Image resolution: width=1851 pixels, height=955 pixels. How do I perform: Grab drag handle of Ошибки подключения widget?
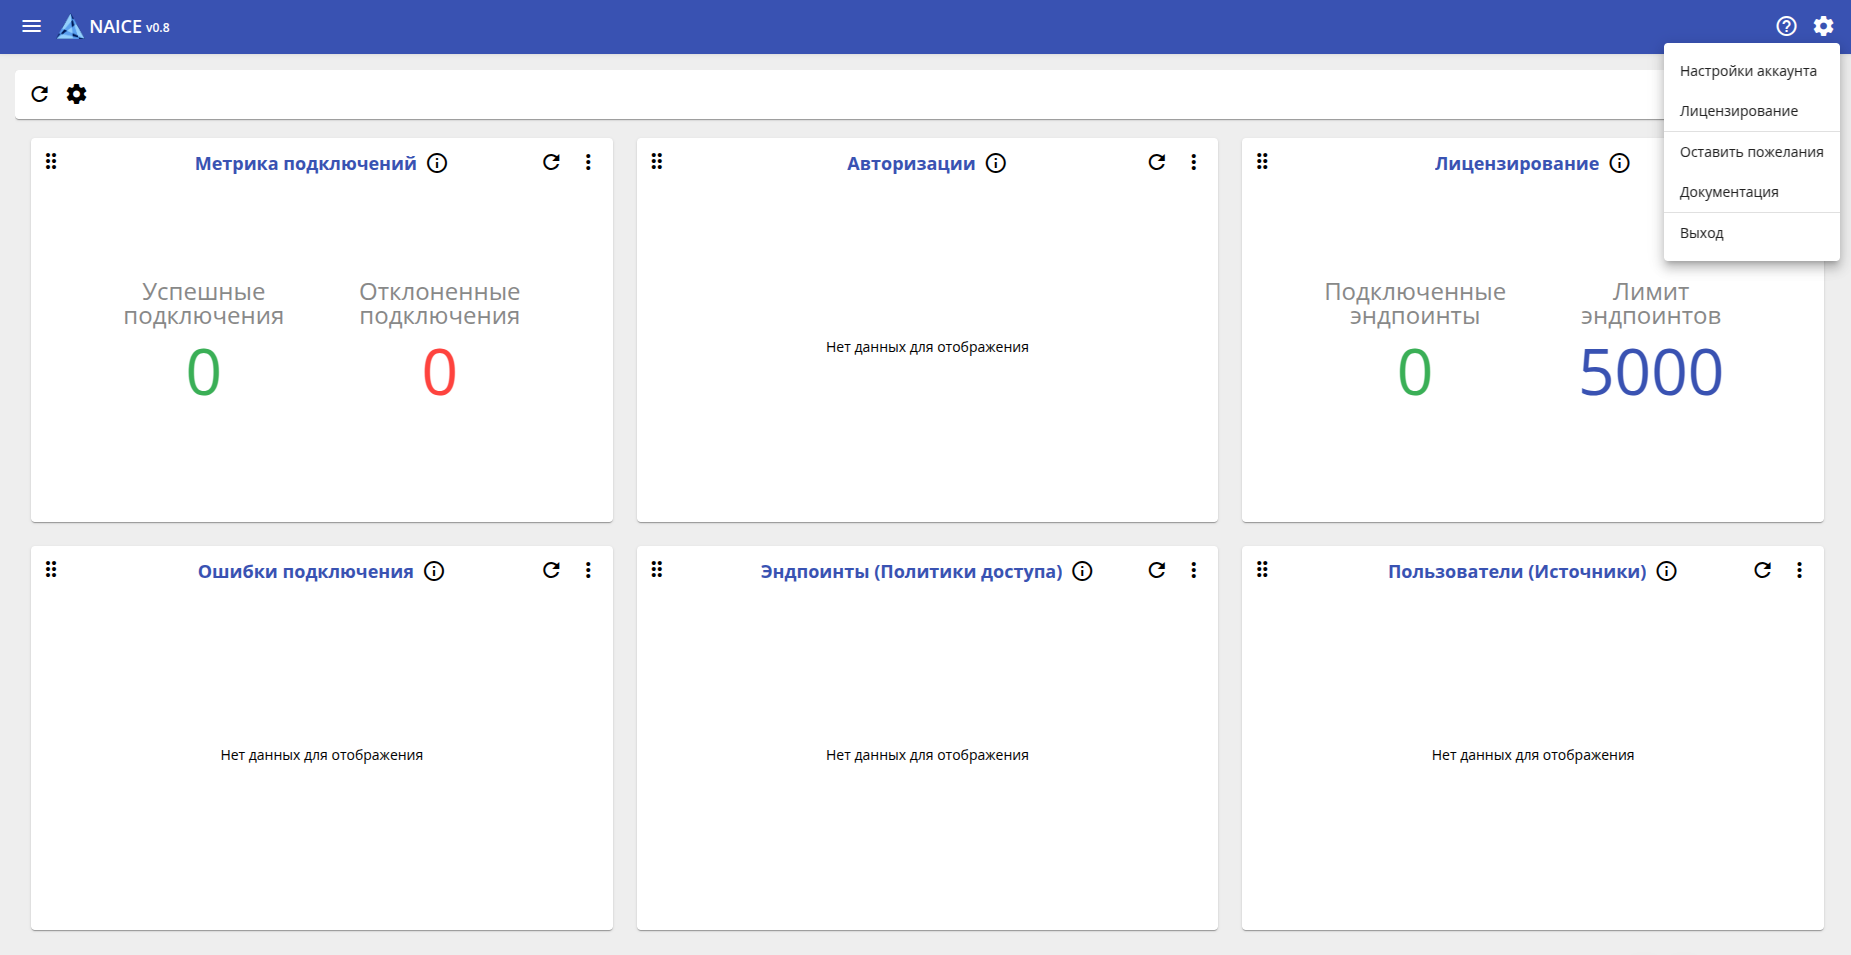pos(51,569)
